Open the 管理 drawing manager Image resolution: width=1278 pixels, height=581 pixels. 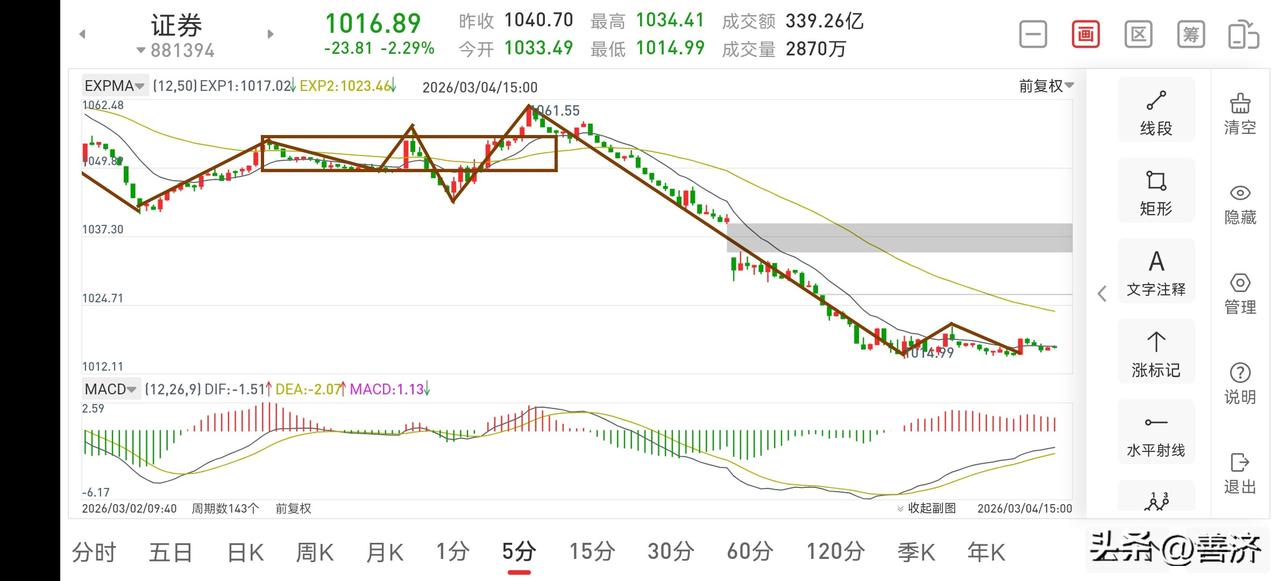click(x=1240, y=293)
